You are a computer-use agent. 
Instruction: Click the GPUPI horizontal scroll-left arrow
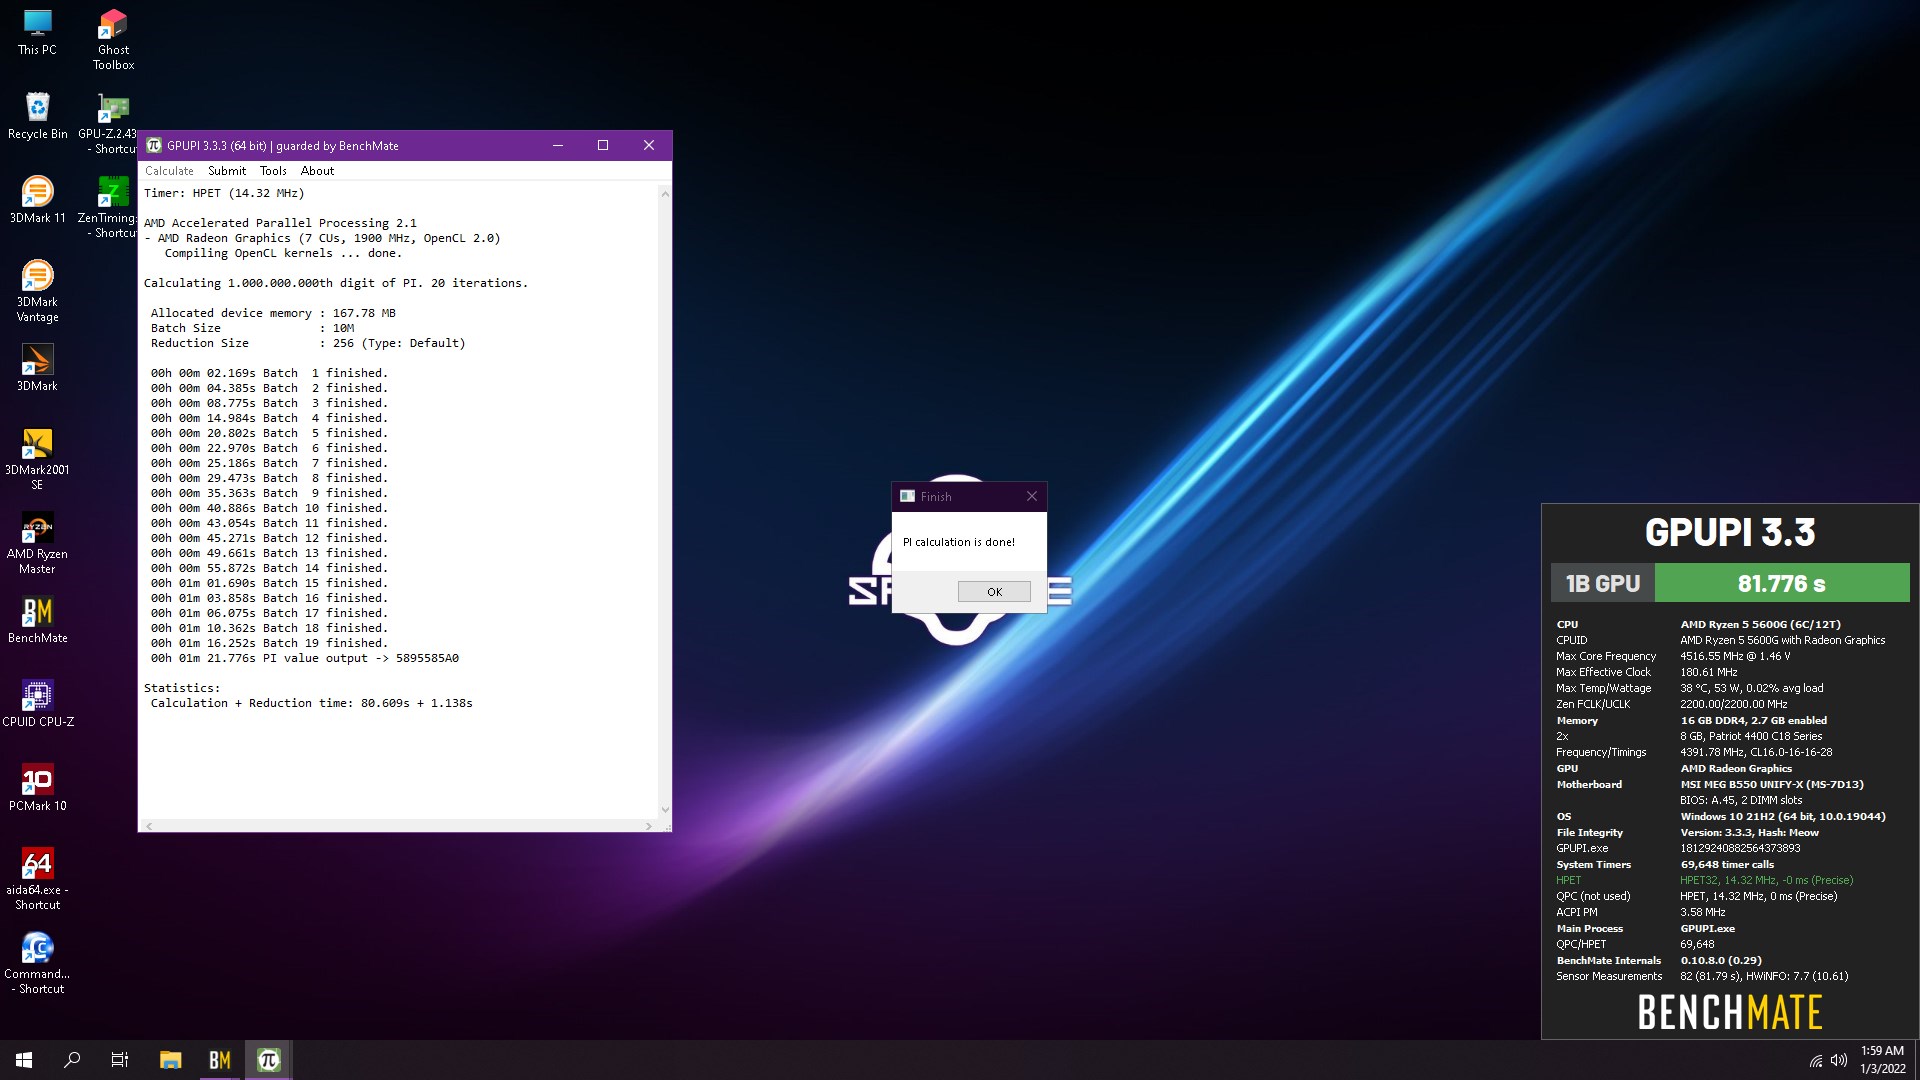tap(149, 826)
